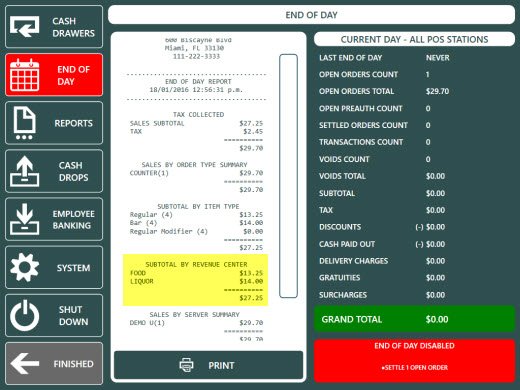Click the Settle 1 Open Order notice
This screenshot has height=390, width=520.
pos(415,367)
